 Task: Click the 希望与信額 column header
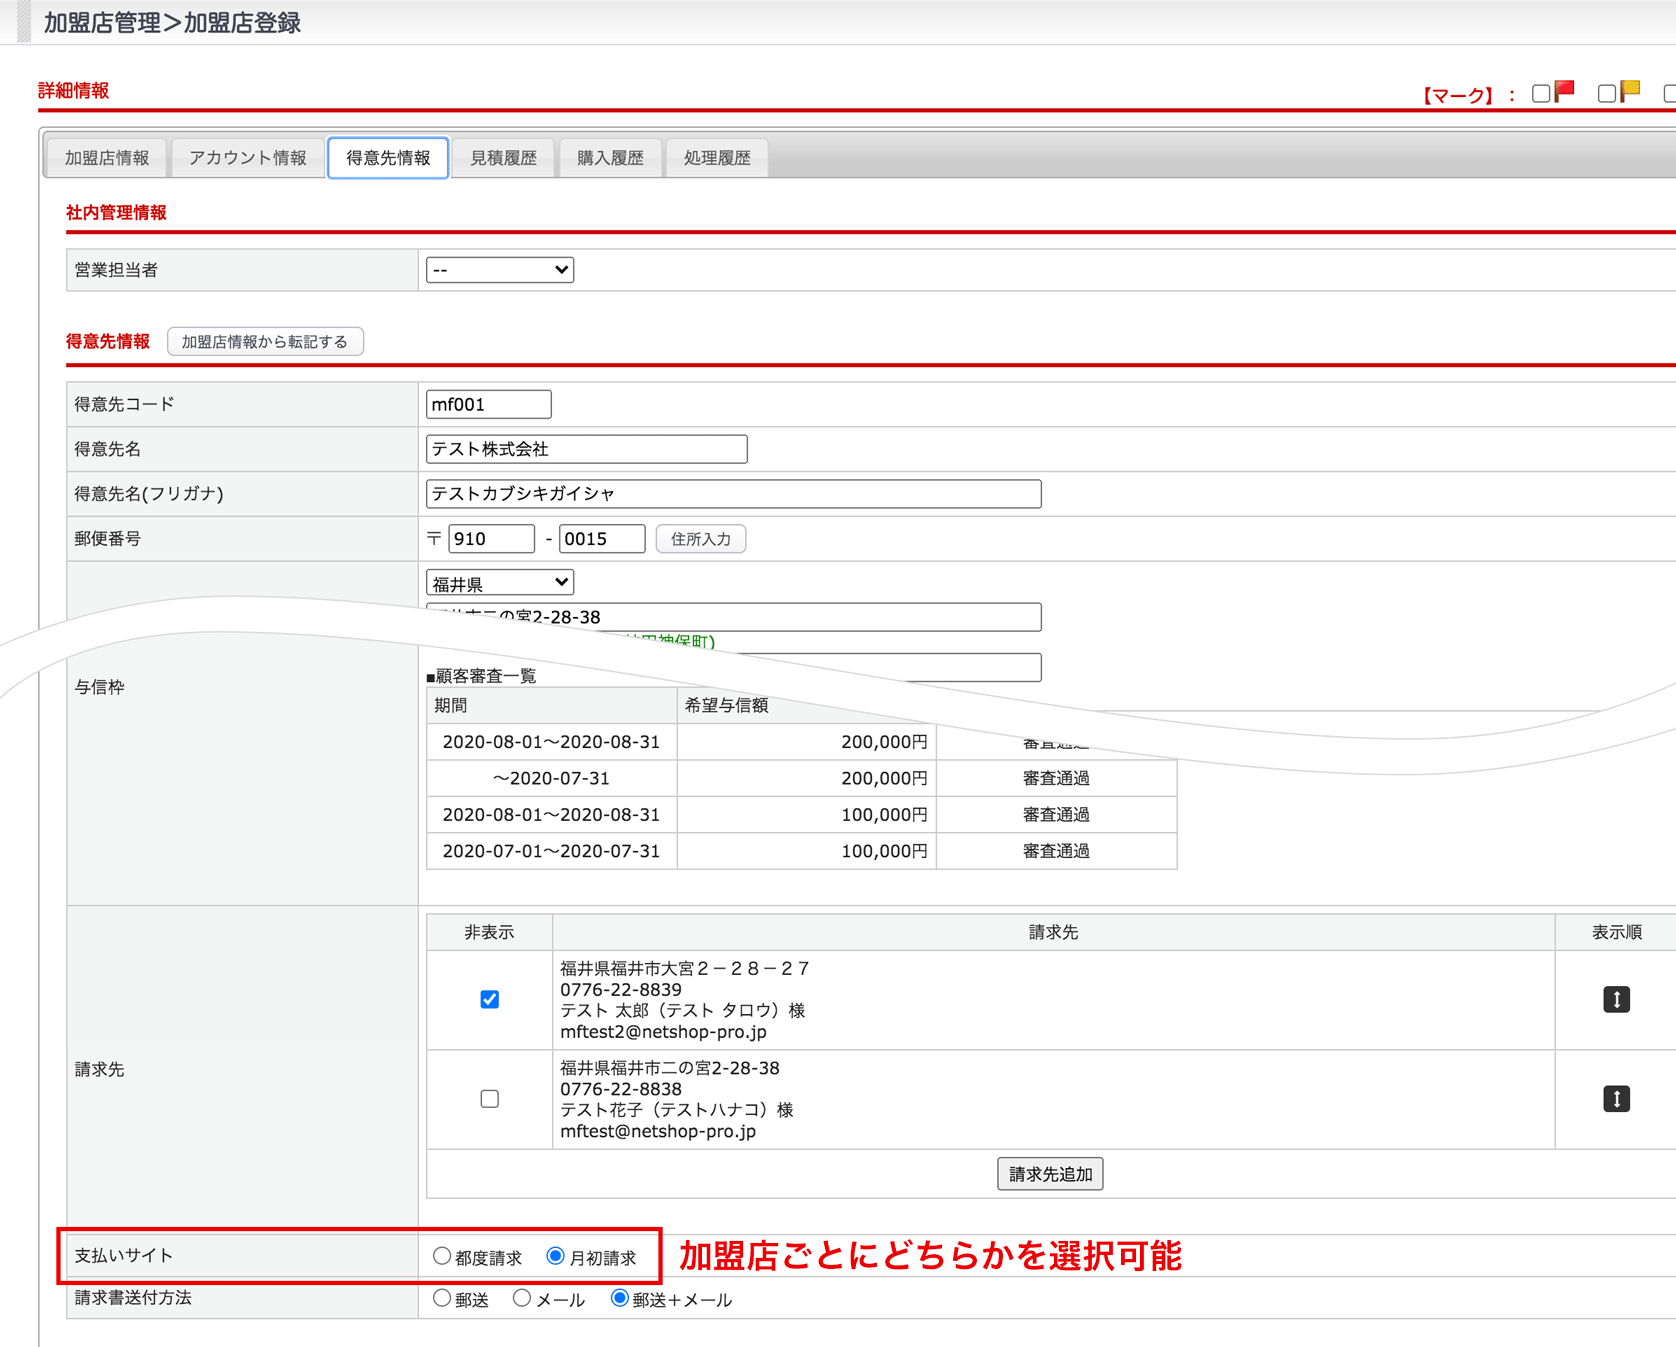(x=726, y=705)
